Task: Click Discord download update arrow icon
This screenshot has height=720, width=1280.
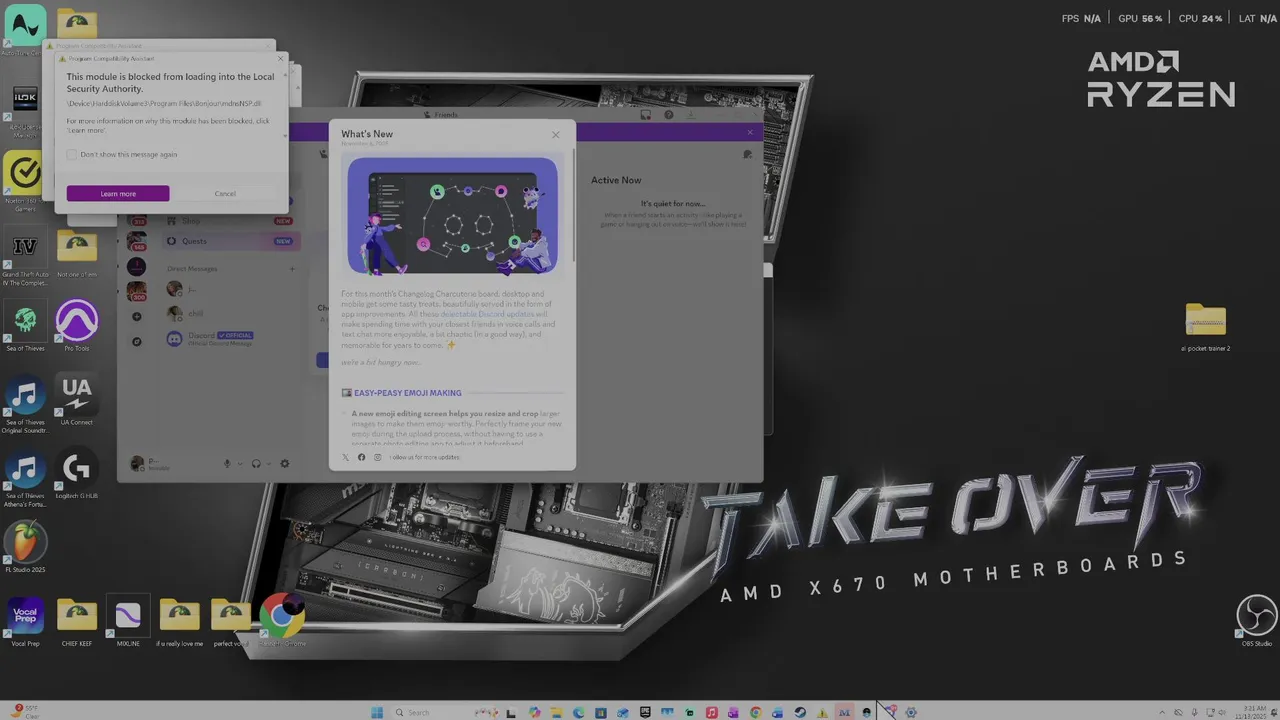Action: tap(690, 115)
